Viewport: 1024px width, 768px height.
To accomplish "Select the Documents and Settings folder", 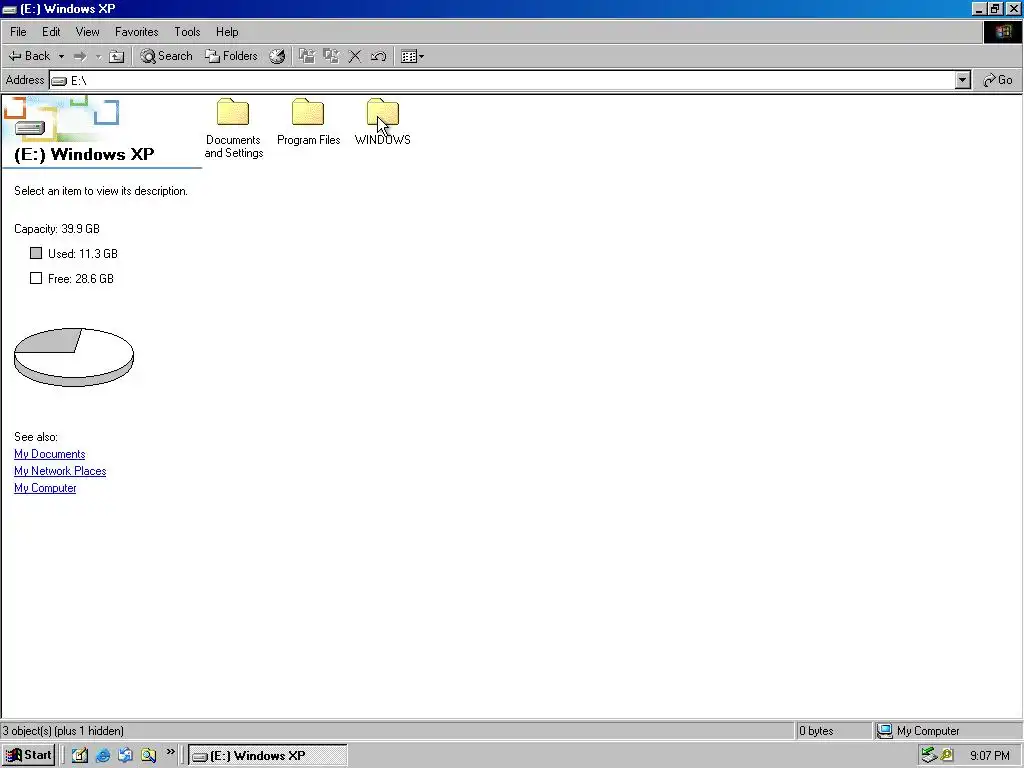I will [x=233, y=129].
